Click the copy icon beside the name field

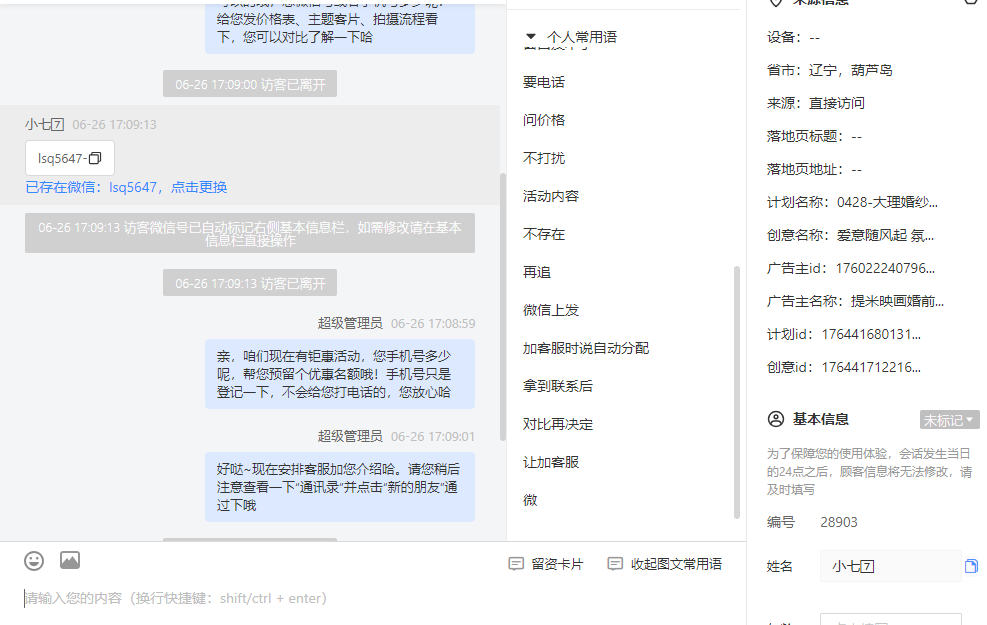click(971, 566)
